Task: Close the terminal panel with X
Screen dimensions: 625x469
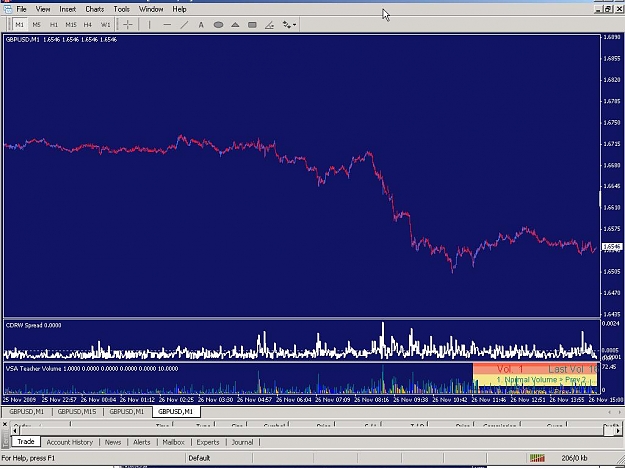Action: click(5, 425)
